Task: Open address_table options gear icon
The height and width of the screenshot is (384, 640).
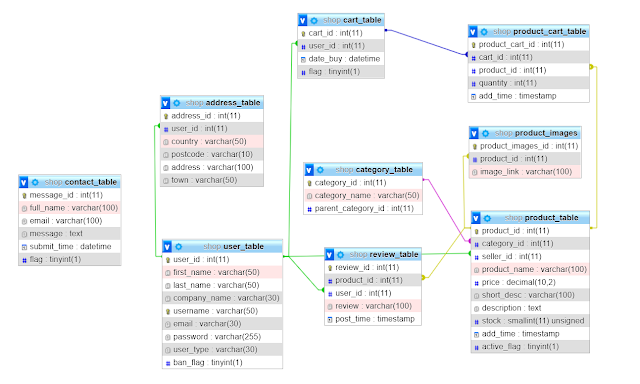Action: [x=177, y=103]
